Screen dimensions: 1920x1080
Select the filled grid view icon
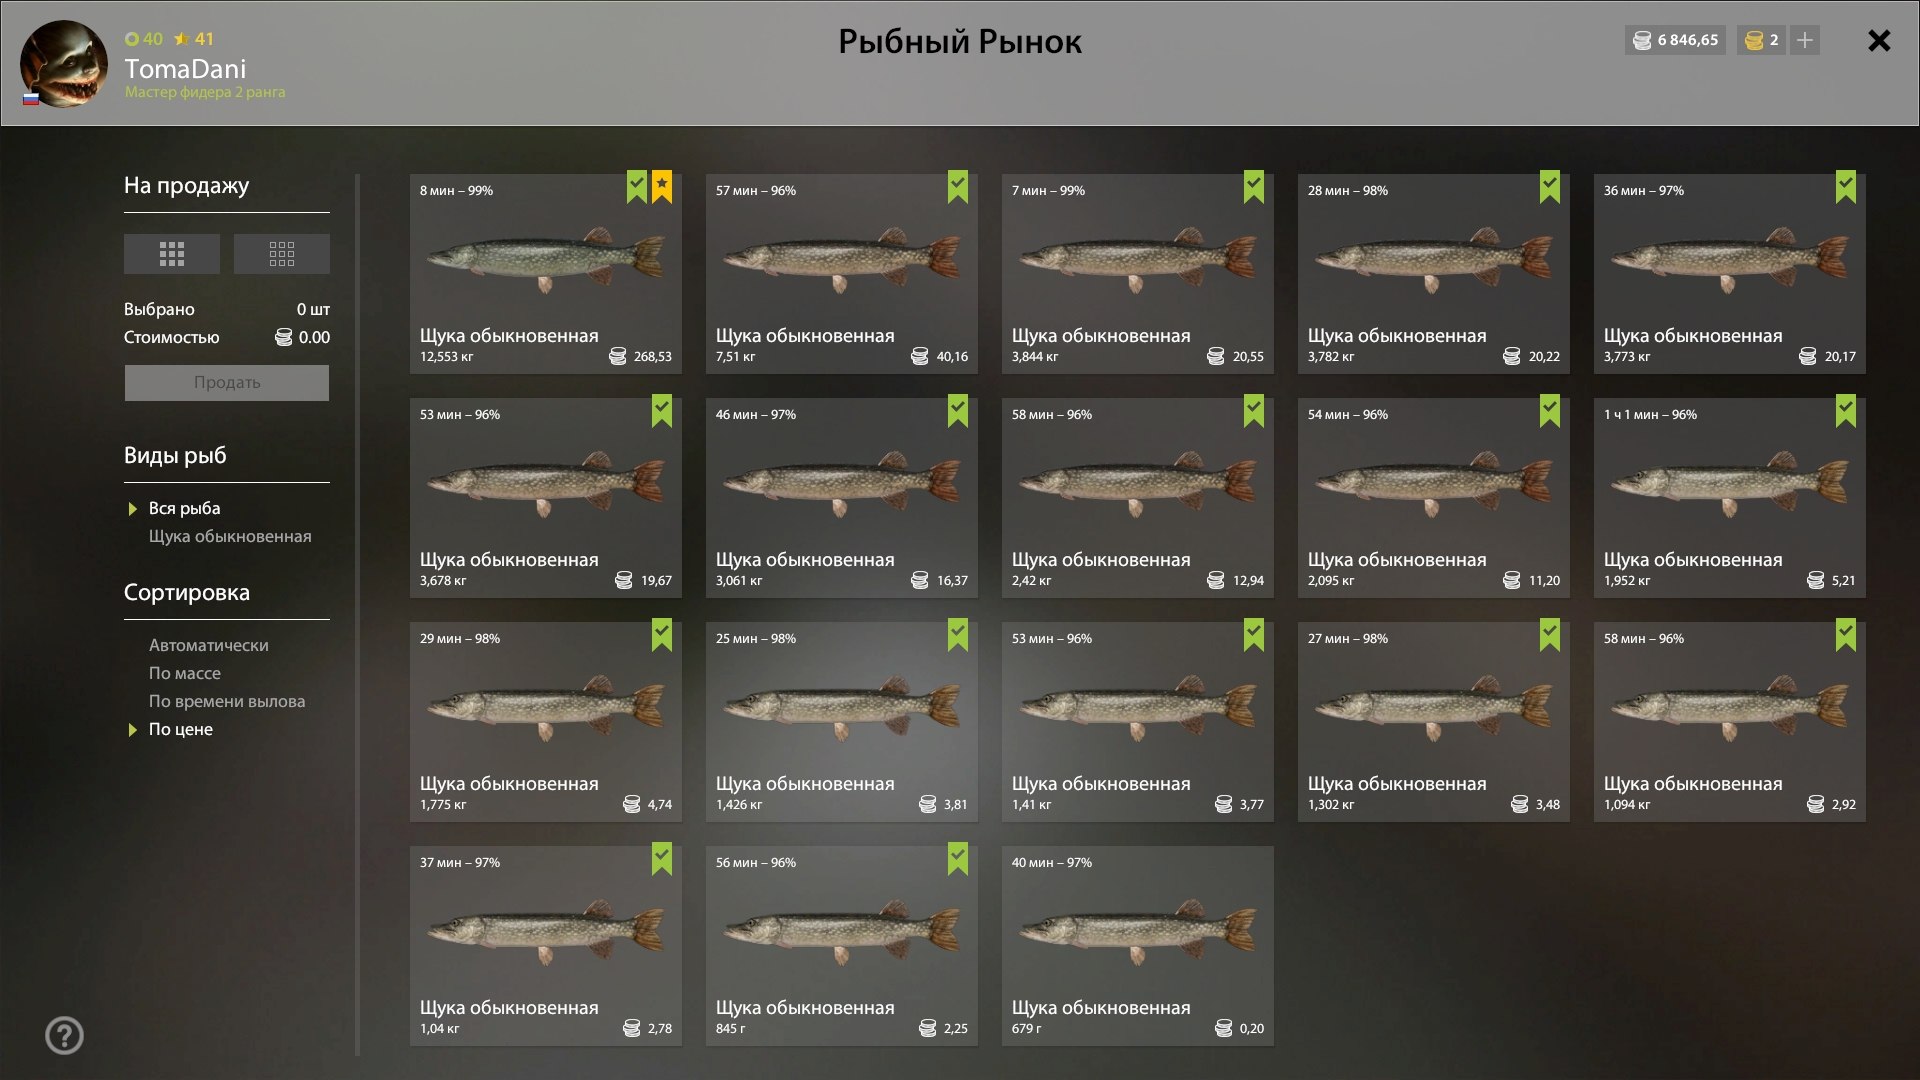point(172,254)
